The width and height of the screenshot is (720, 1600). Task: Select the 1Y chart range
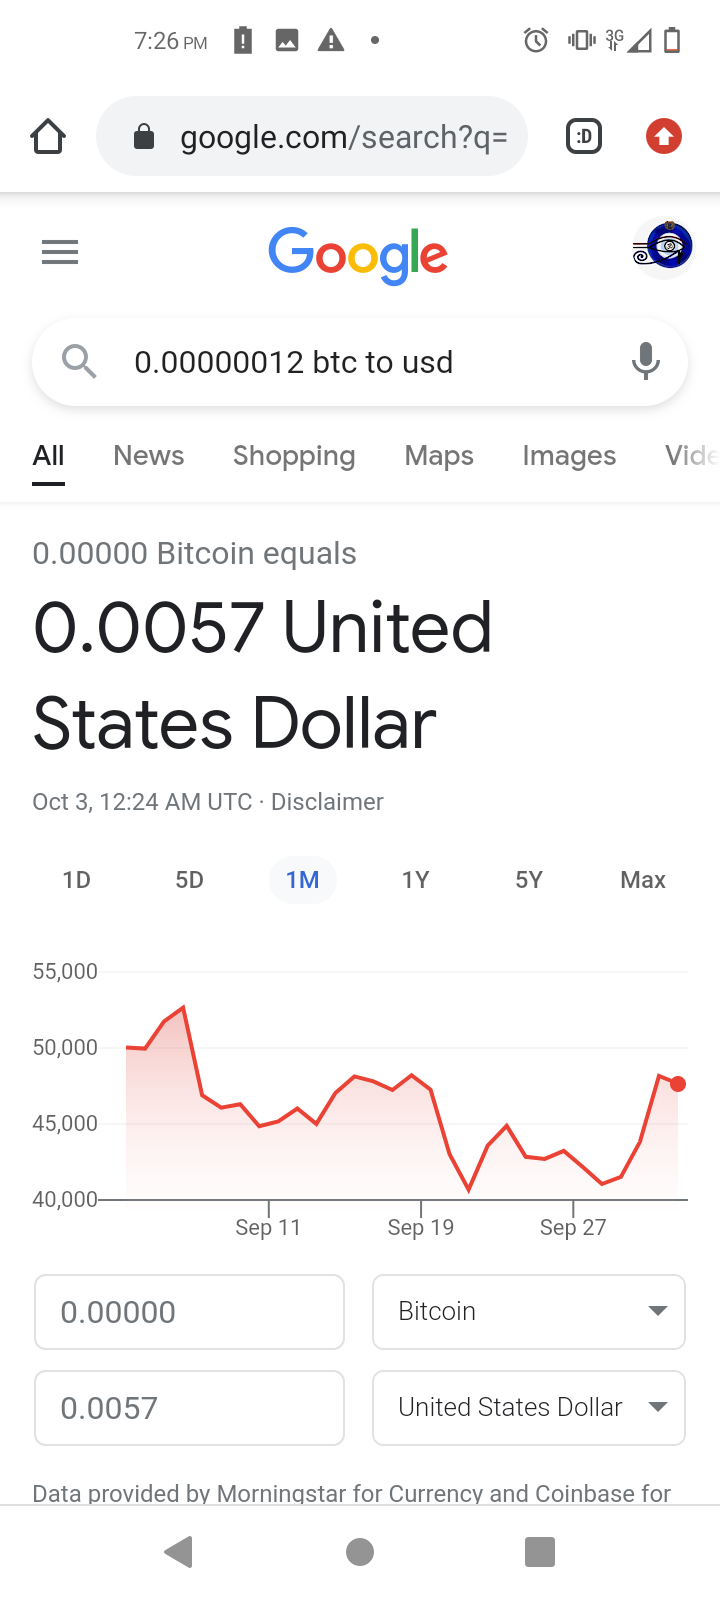tap(415, 880)
